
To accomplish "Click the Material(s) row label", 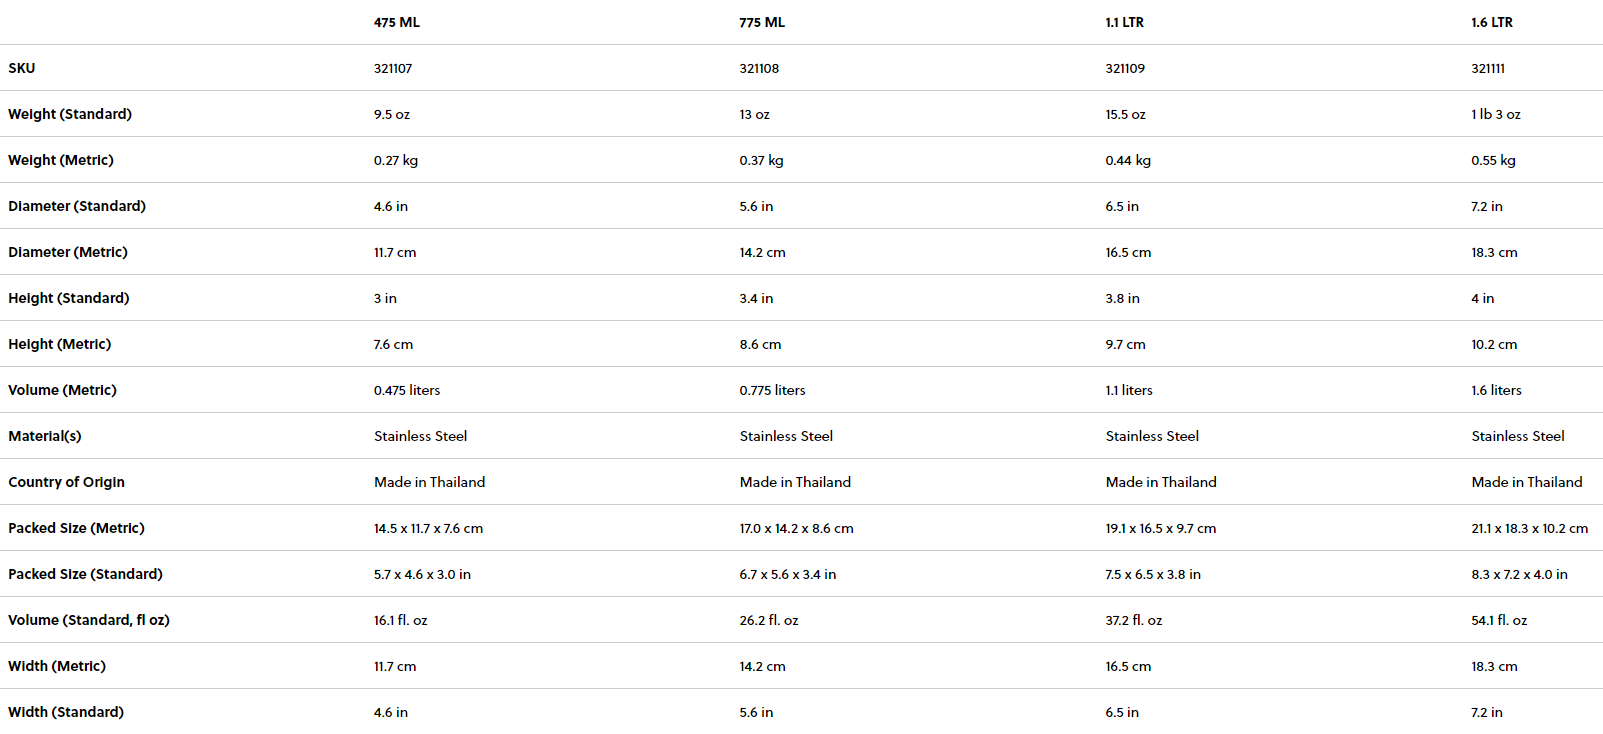I will tap(45, 436).
